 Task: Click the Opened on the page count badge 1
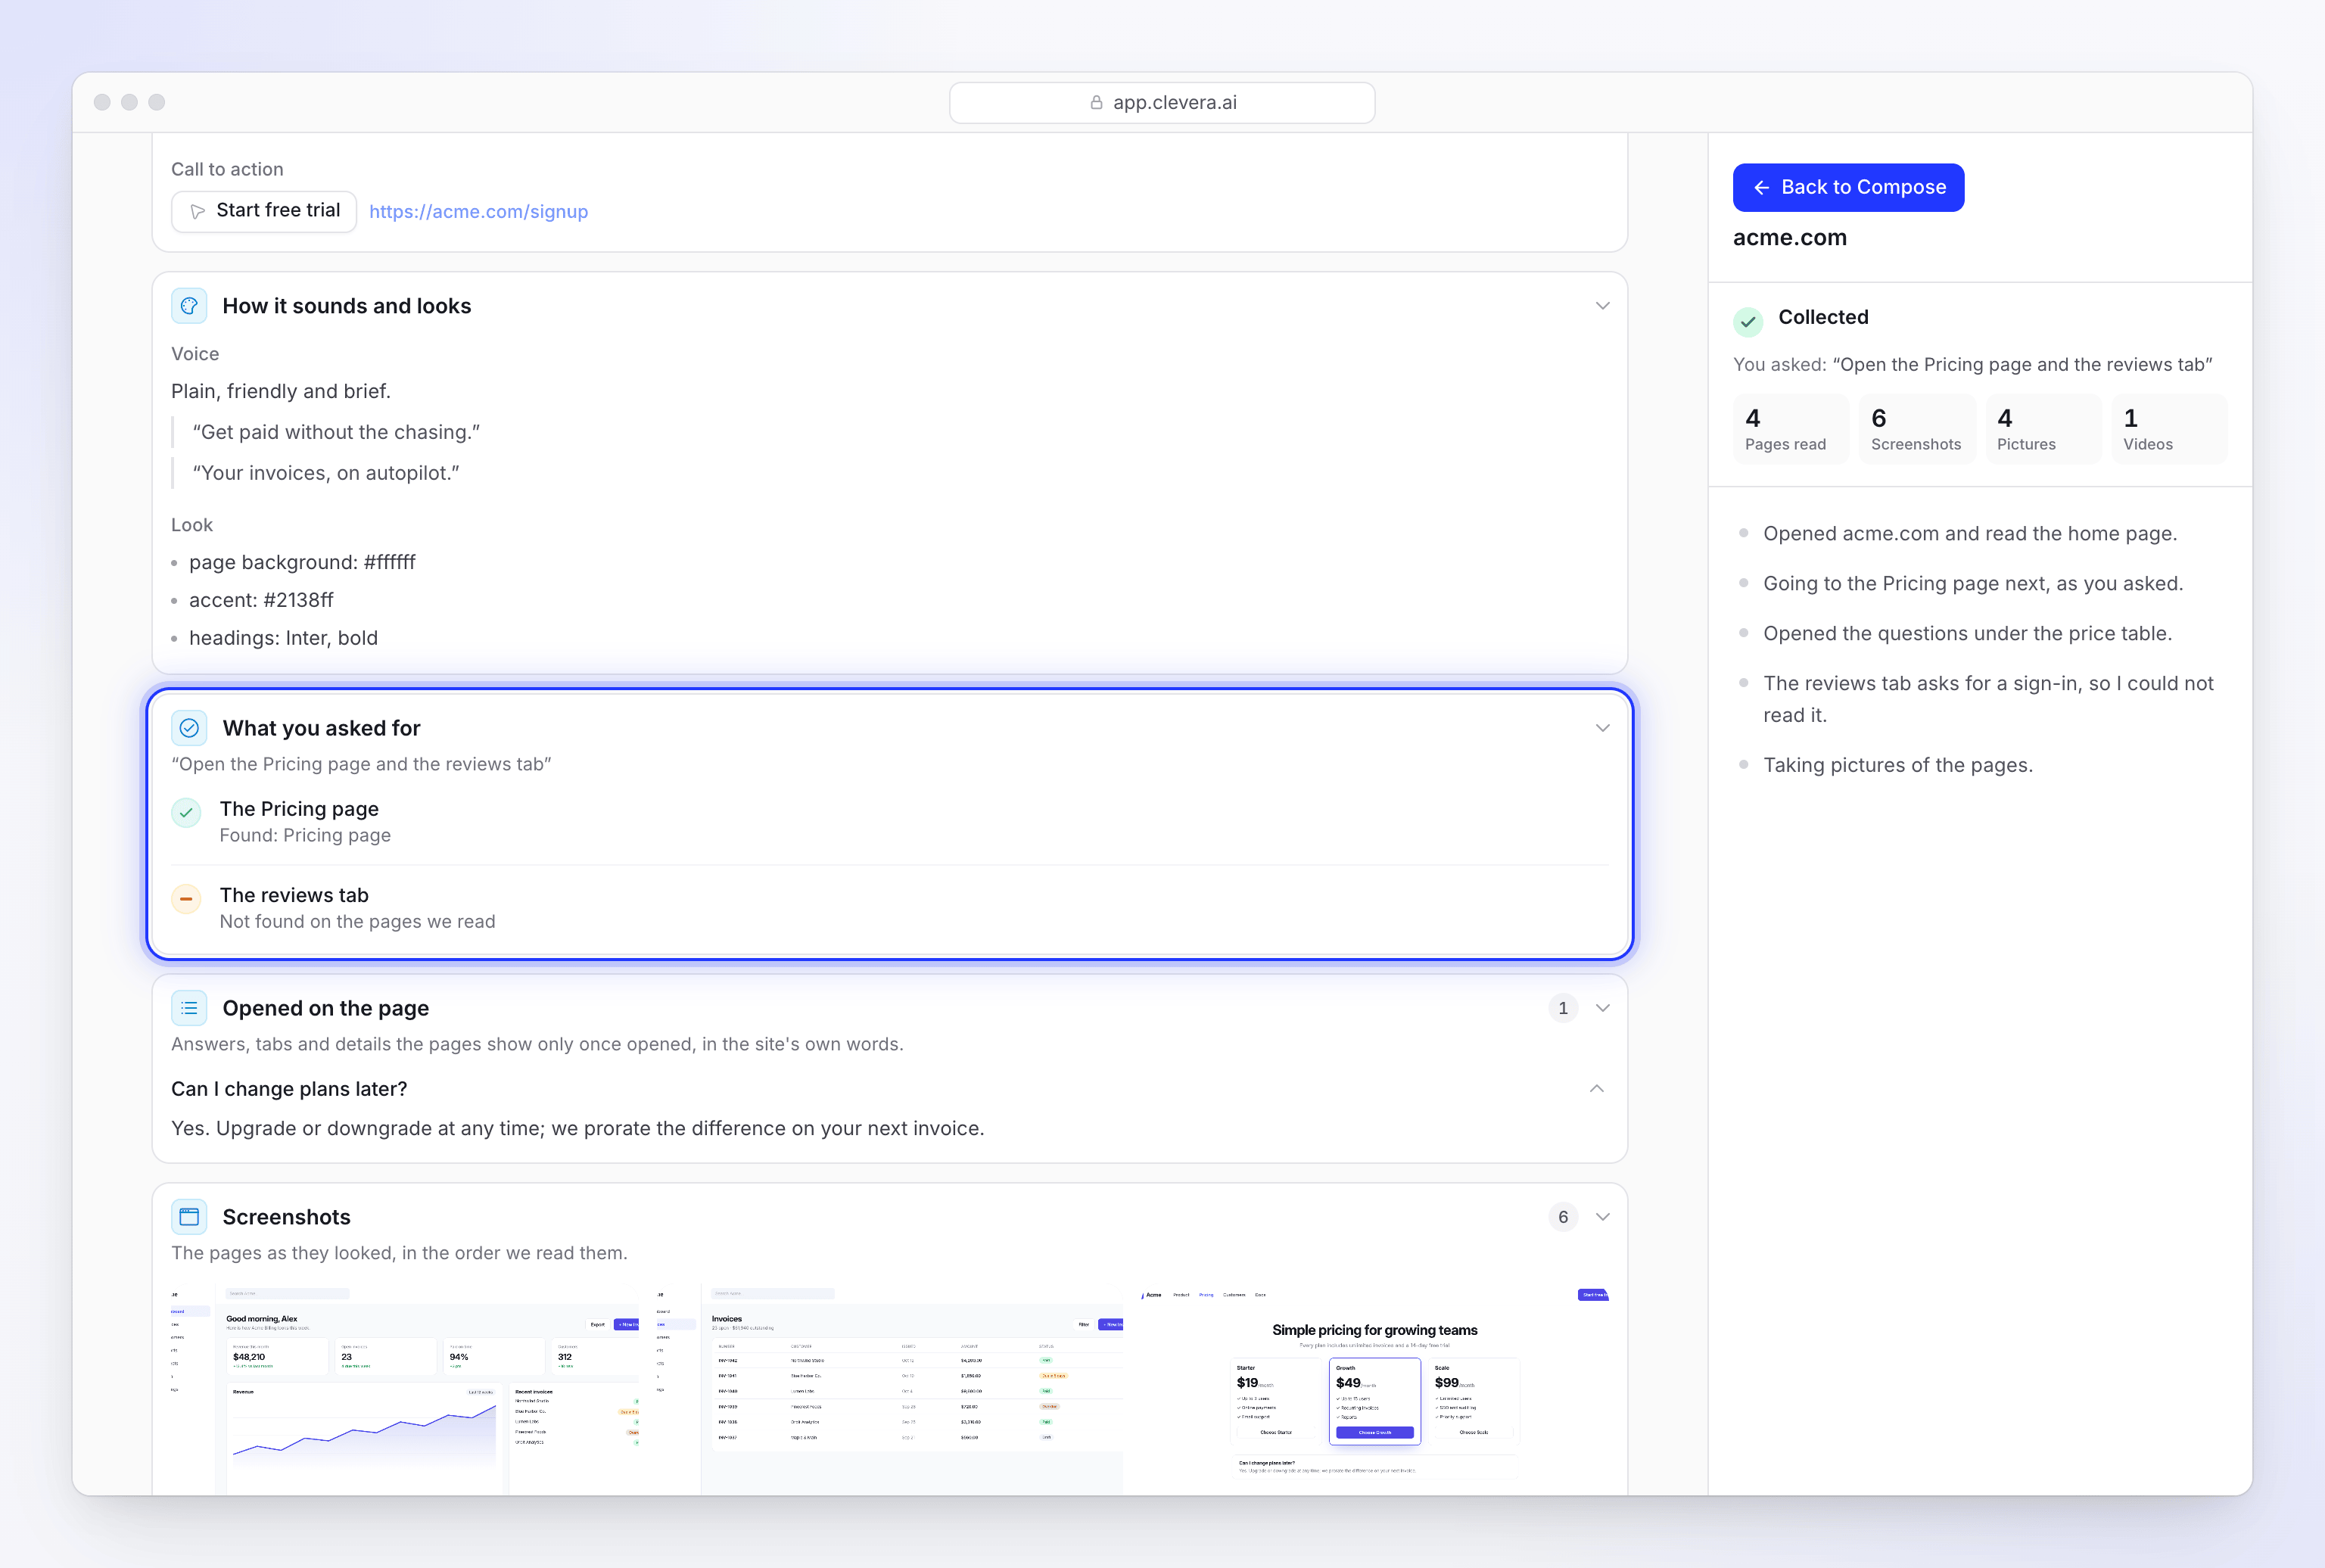click(x=1563, y=1008)
